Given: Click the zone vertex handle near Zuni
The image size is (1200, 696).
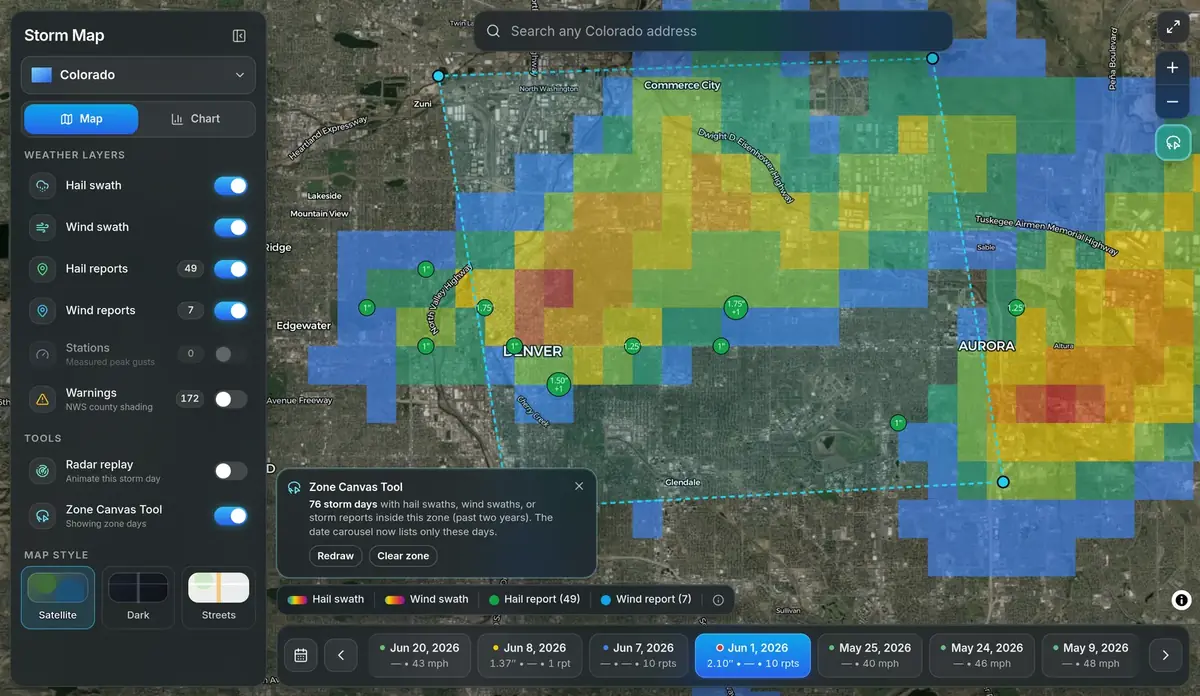Looking at the screenshot, I should (x=438, y=76).
